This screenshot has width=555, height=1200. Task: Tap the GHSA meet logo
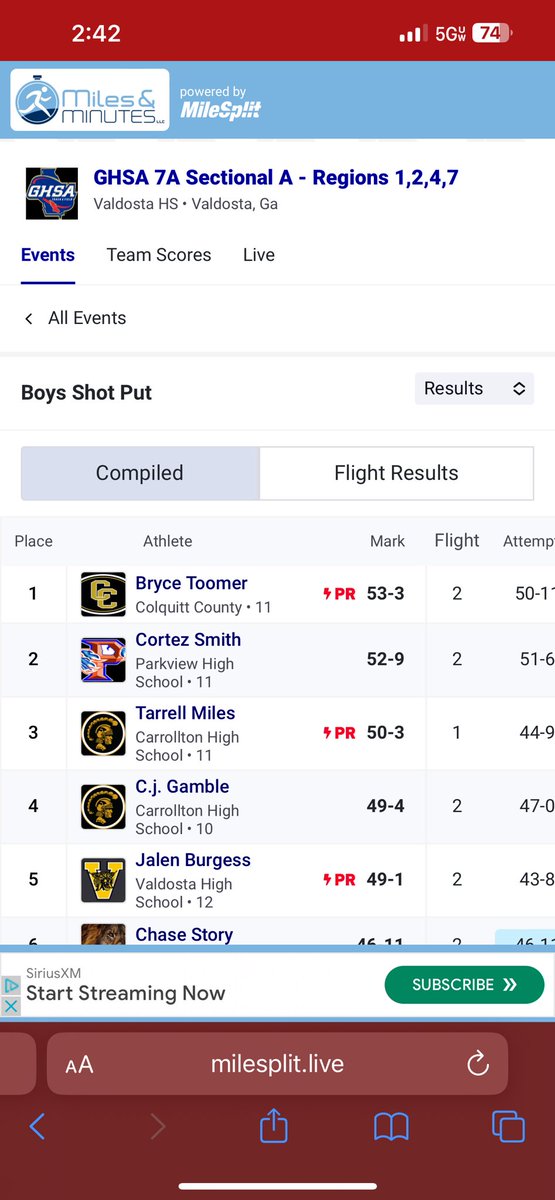(x=51, y=193)
